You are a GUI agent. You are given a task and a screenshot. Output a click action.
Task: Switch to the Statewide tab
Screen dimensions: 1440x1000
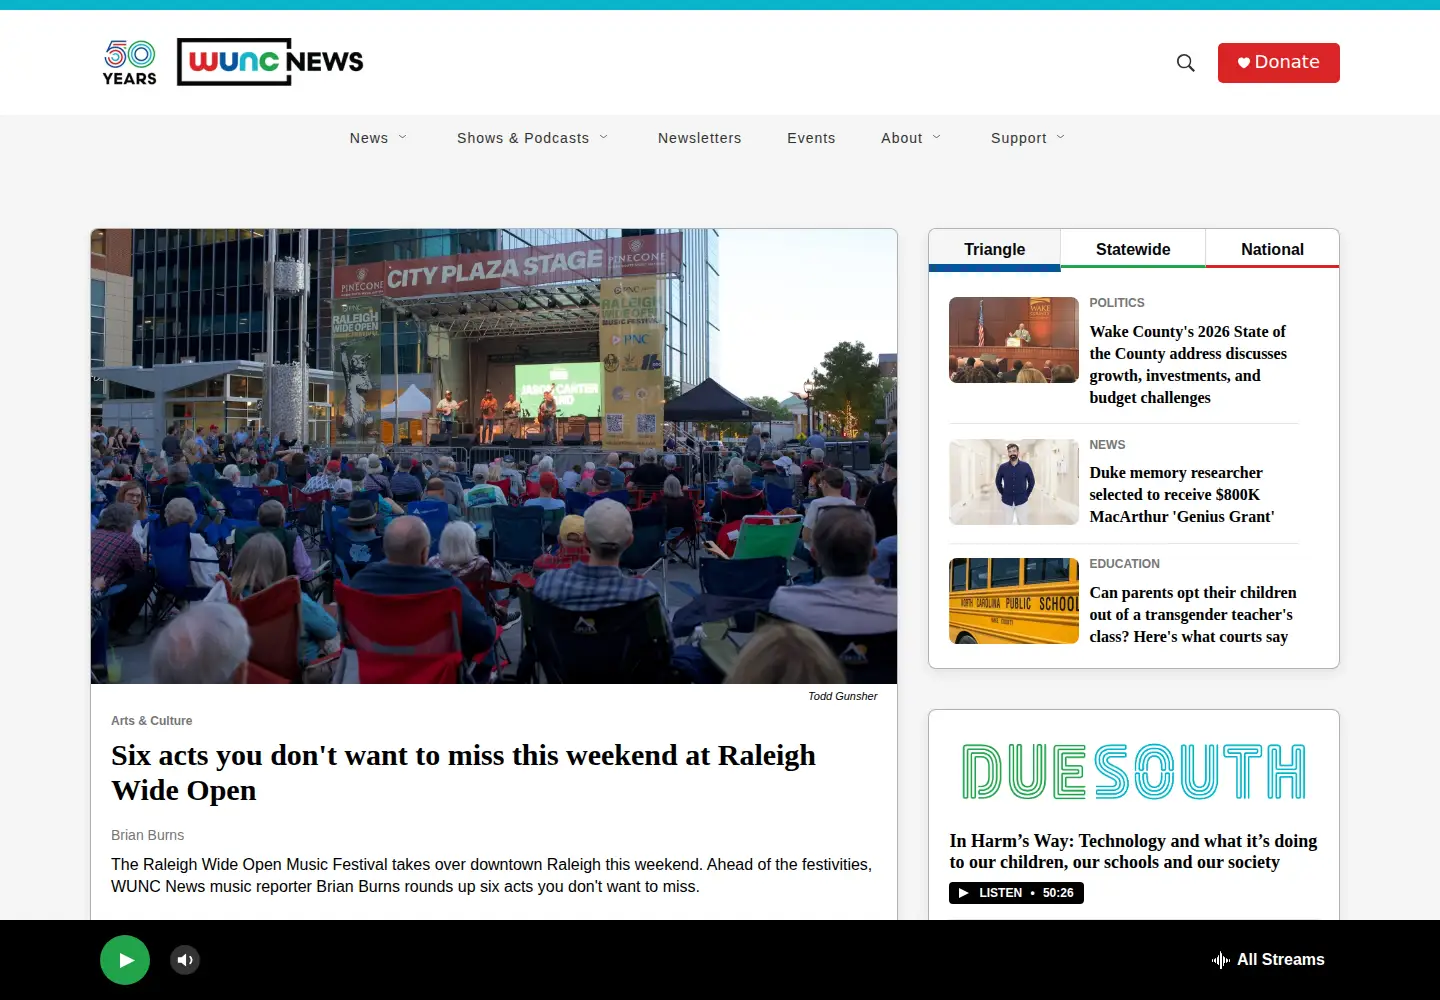(1133, 249)
